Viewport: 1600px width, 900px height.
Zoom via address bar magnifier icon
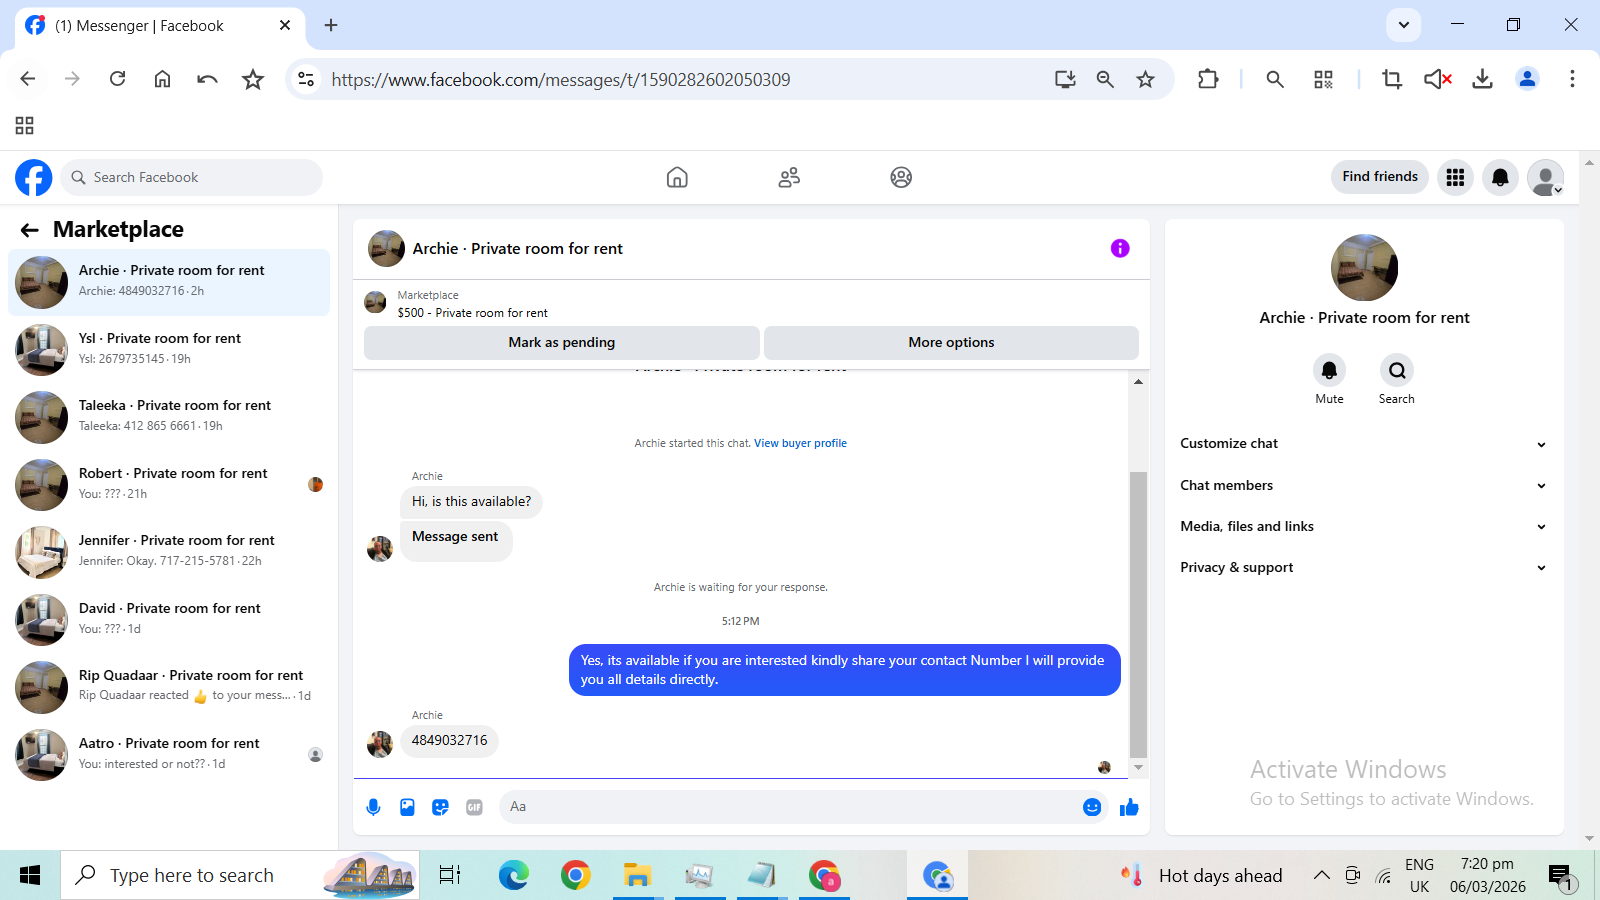1105,79
